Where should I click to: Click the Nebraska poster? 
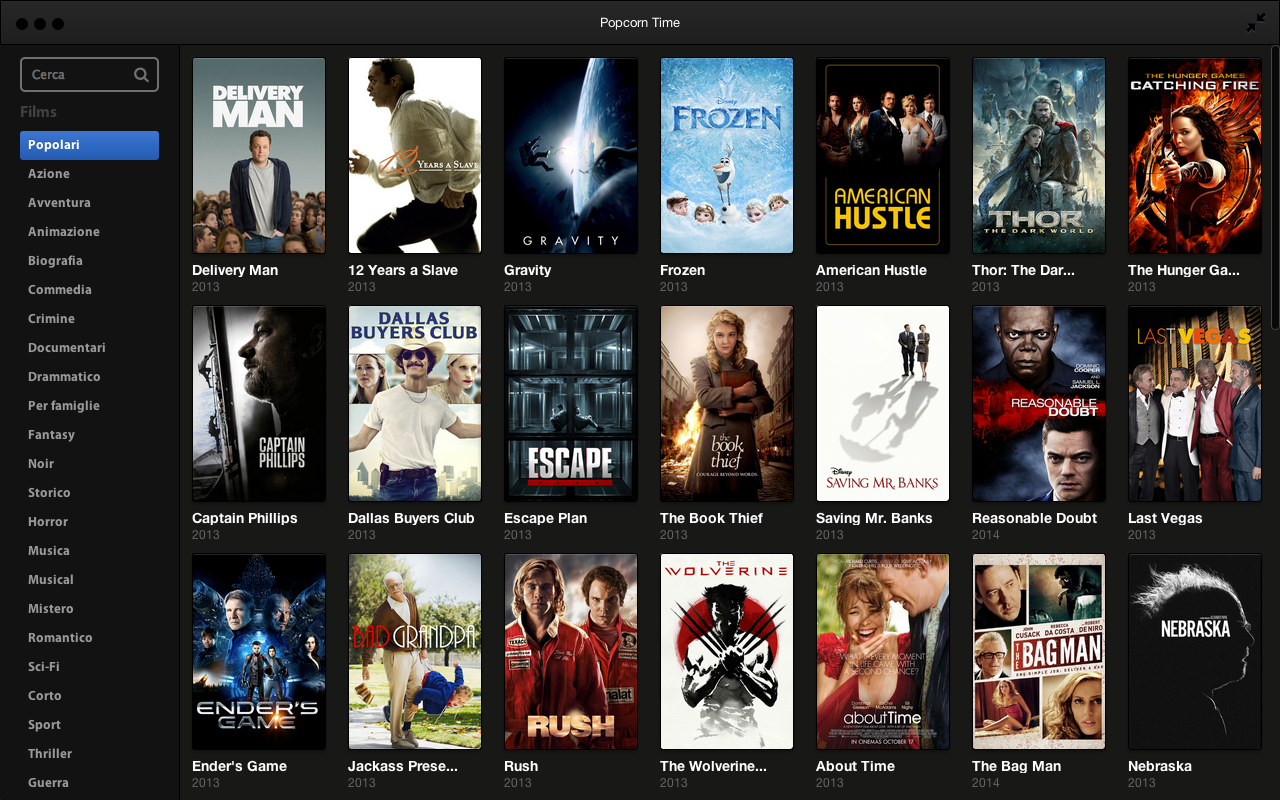tap(1195, 651)
